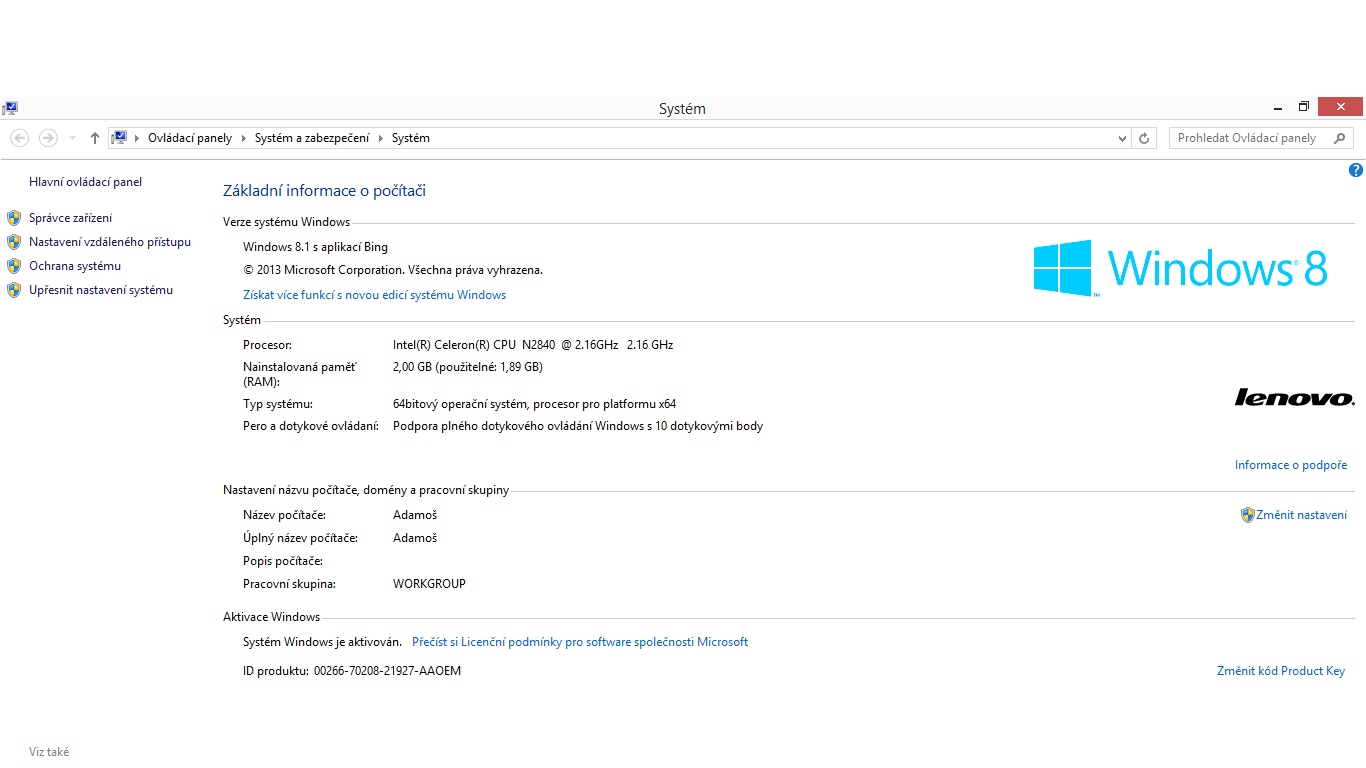This screenshot has height=768, width=1366.
Task: Expand the chevron after Ovládací panely
Action: coord(242,138)
